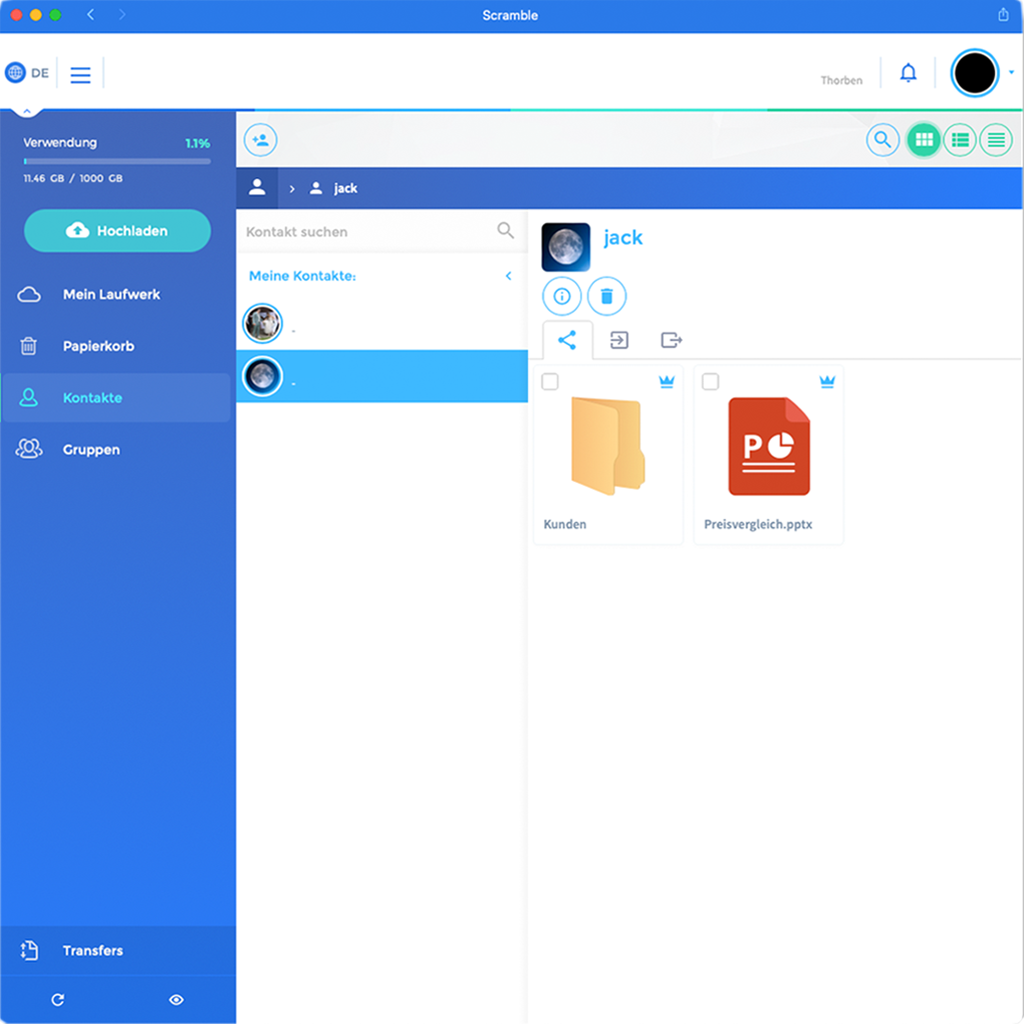1024x1024 pixels.
Task: Open Mein Laufwerk
Action: pos(116,295)
